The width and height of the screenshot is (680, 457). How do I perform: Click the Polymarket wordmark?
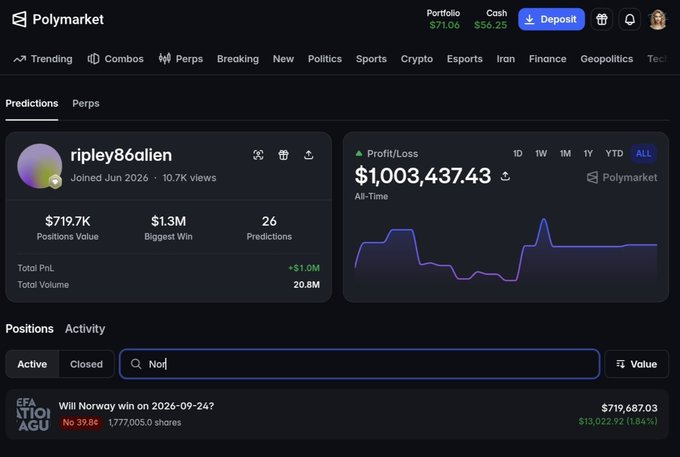[68, 20]
